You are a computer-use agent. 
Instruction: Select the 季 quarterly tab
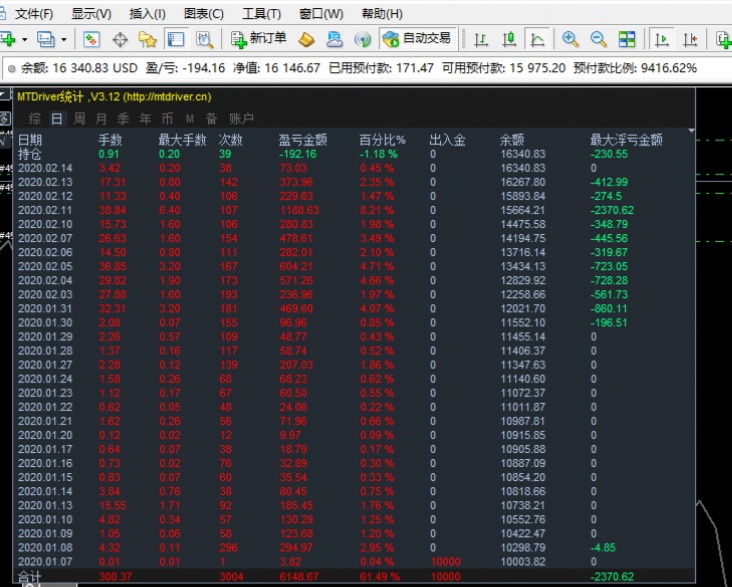123,119
